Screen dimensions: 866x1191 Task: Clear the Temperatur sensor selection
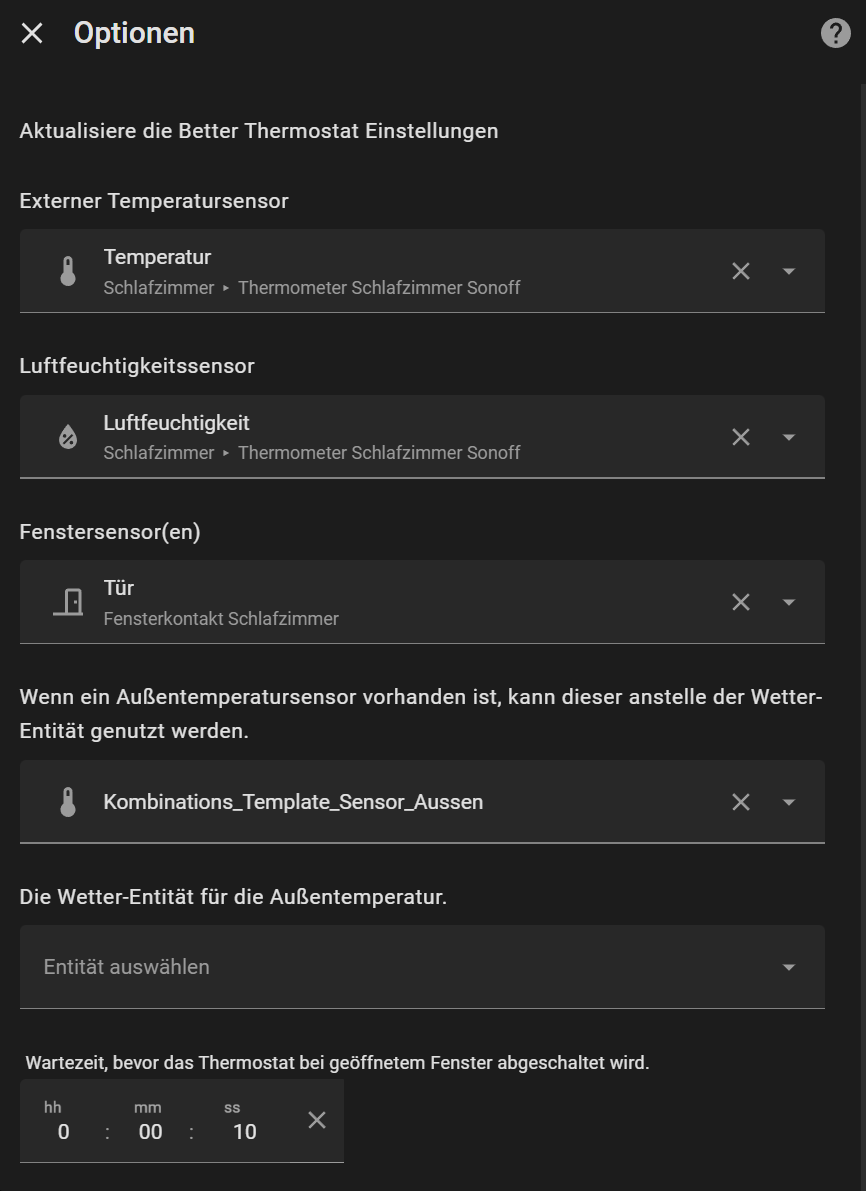tap(741, 271)
